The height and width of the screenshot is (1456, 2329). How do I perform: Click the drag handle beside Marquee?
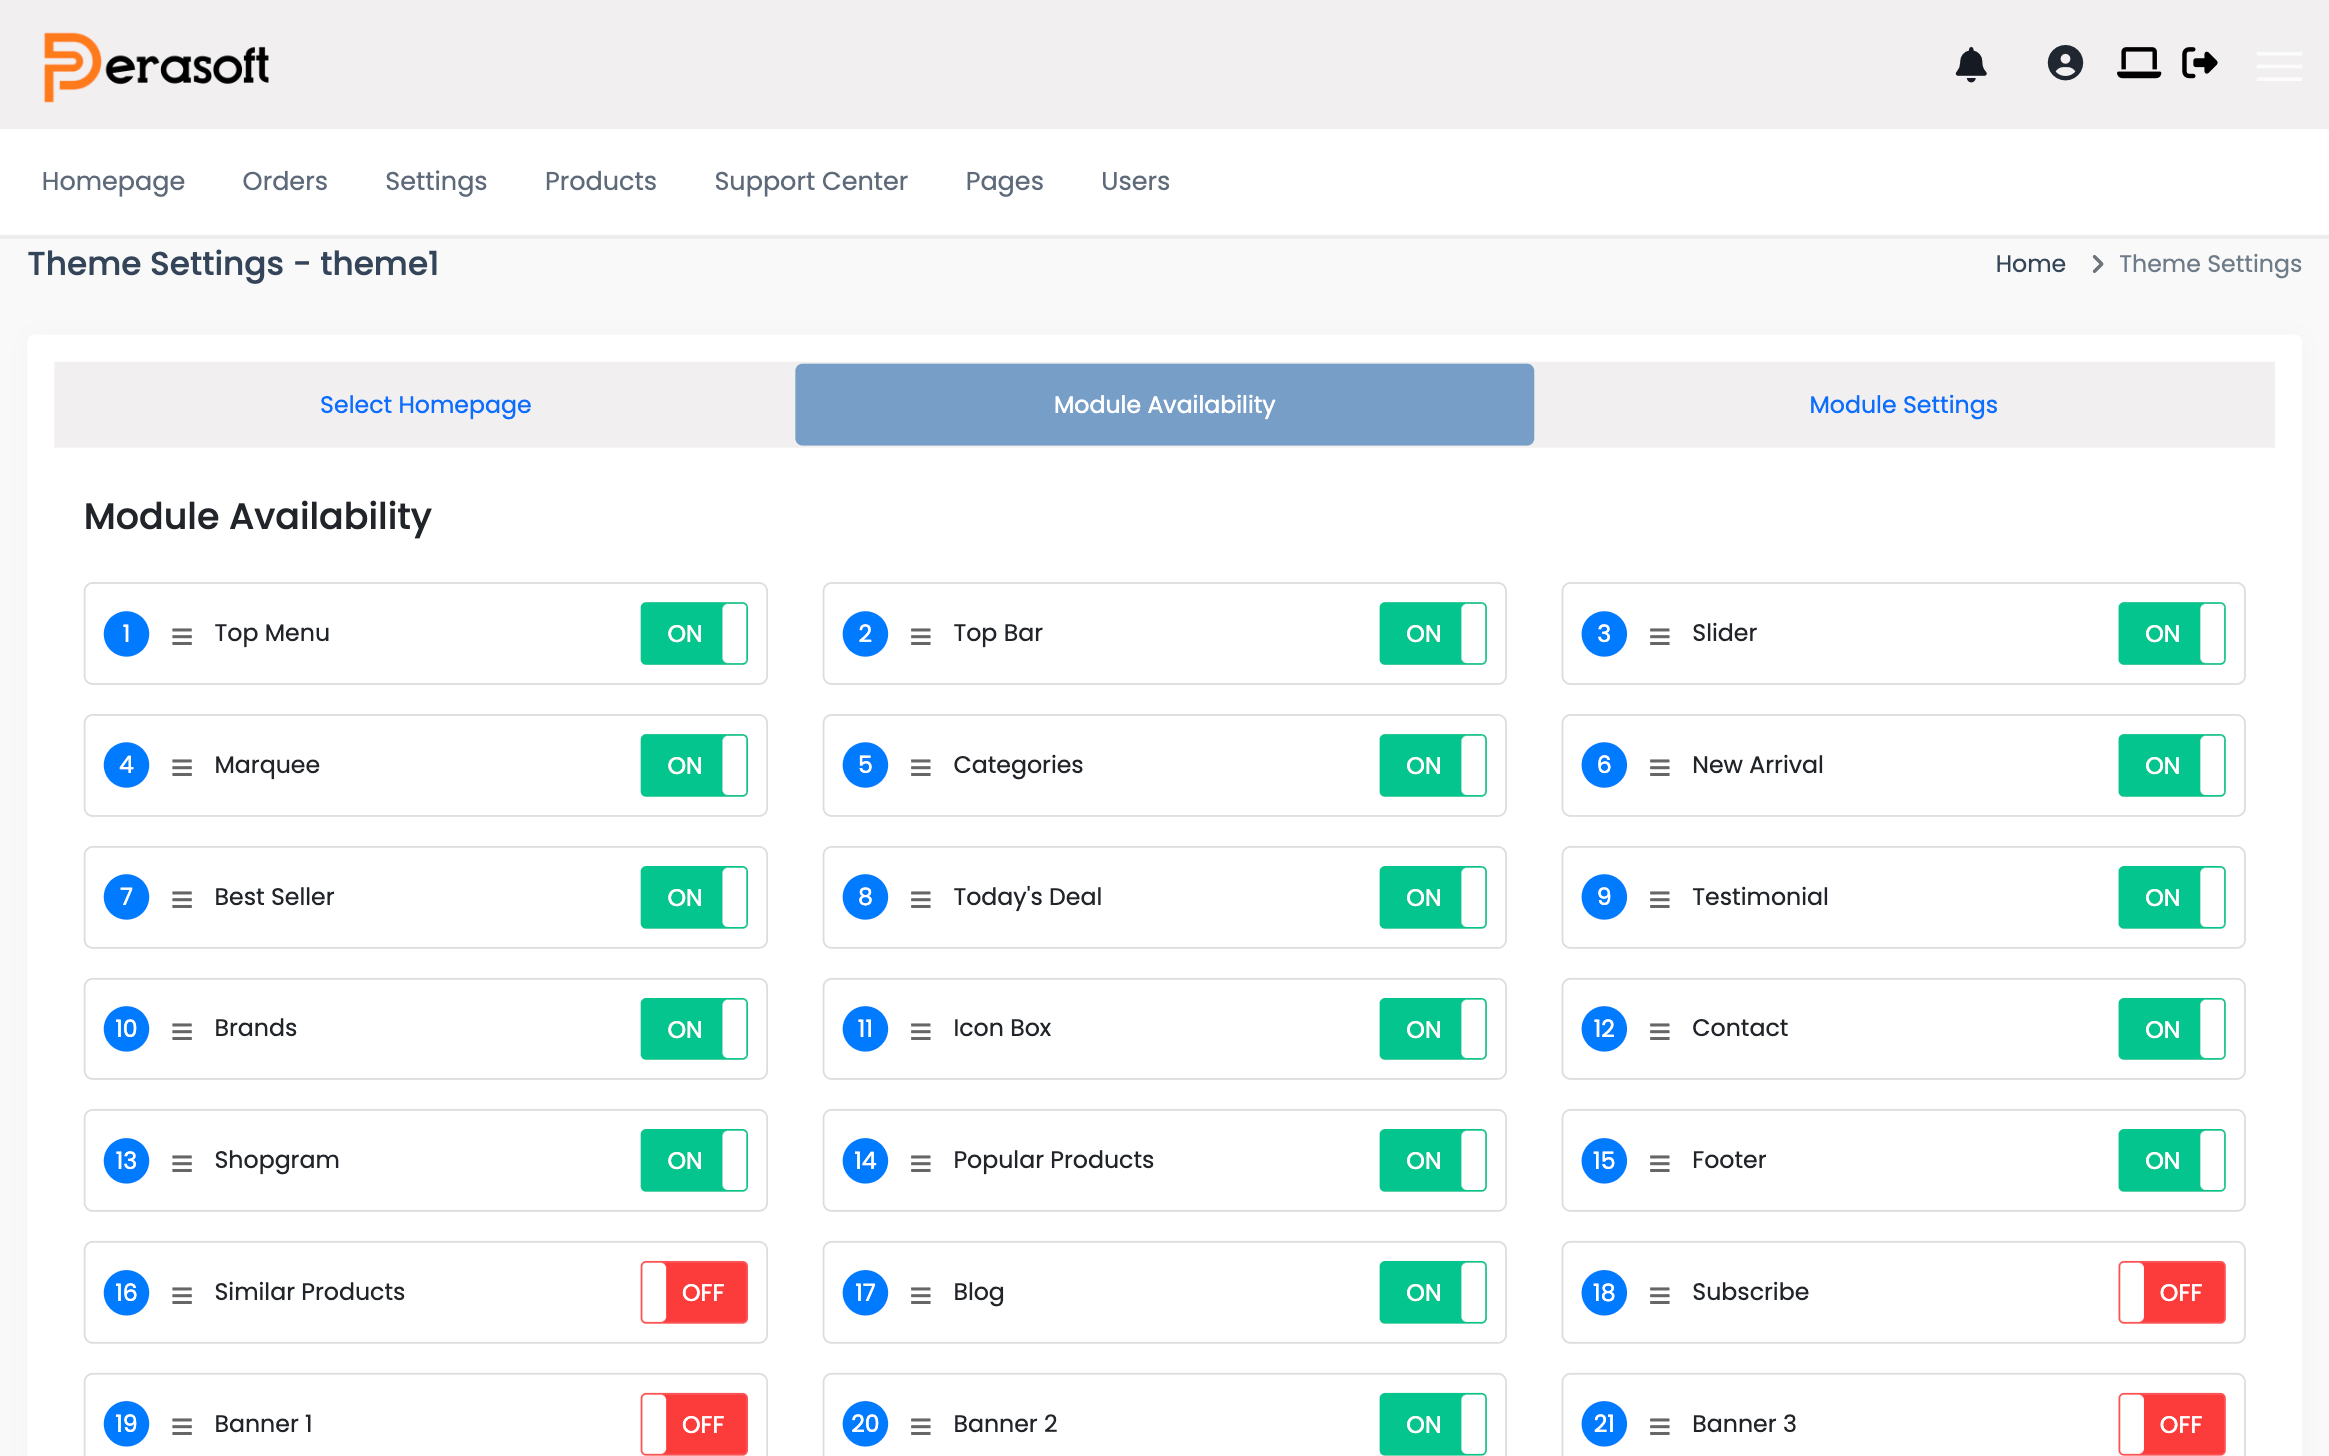click(182, 768)
